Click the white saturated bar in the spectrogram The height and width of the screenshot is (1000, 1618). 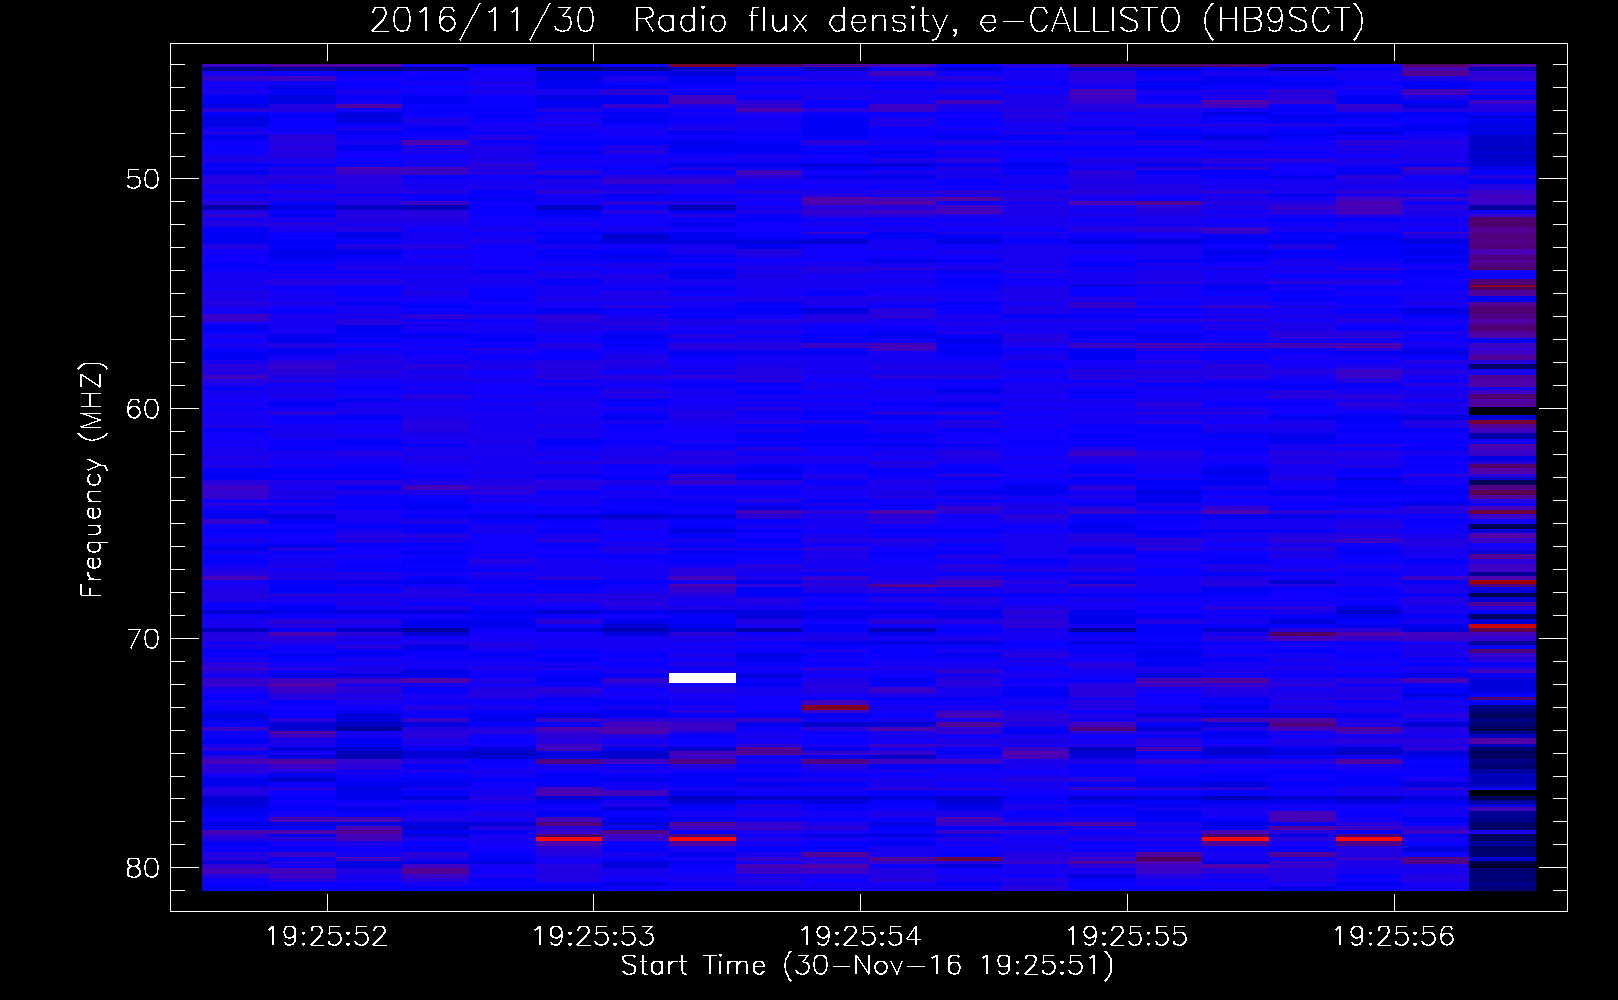pos(702,678)
